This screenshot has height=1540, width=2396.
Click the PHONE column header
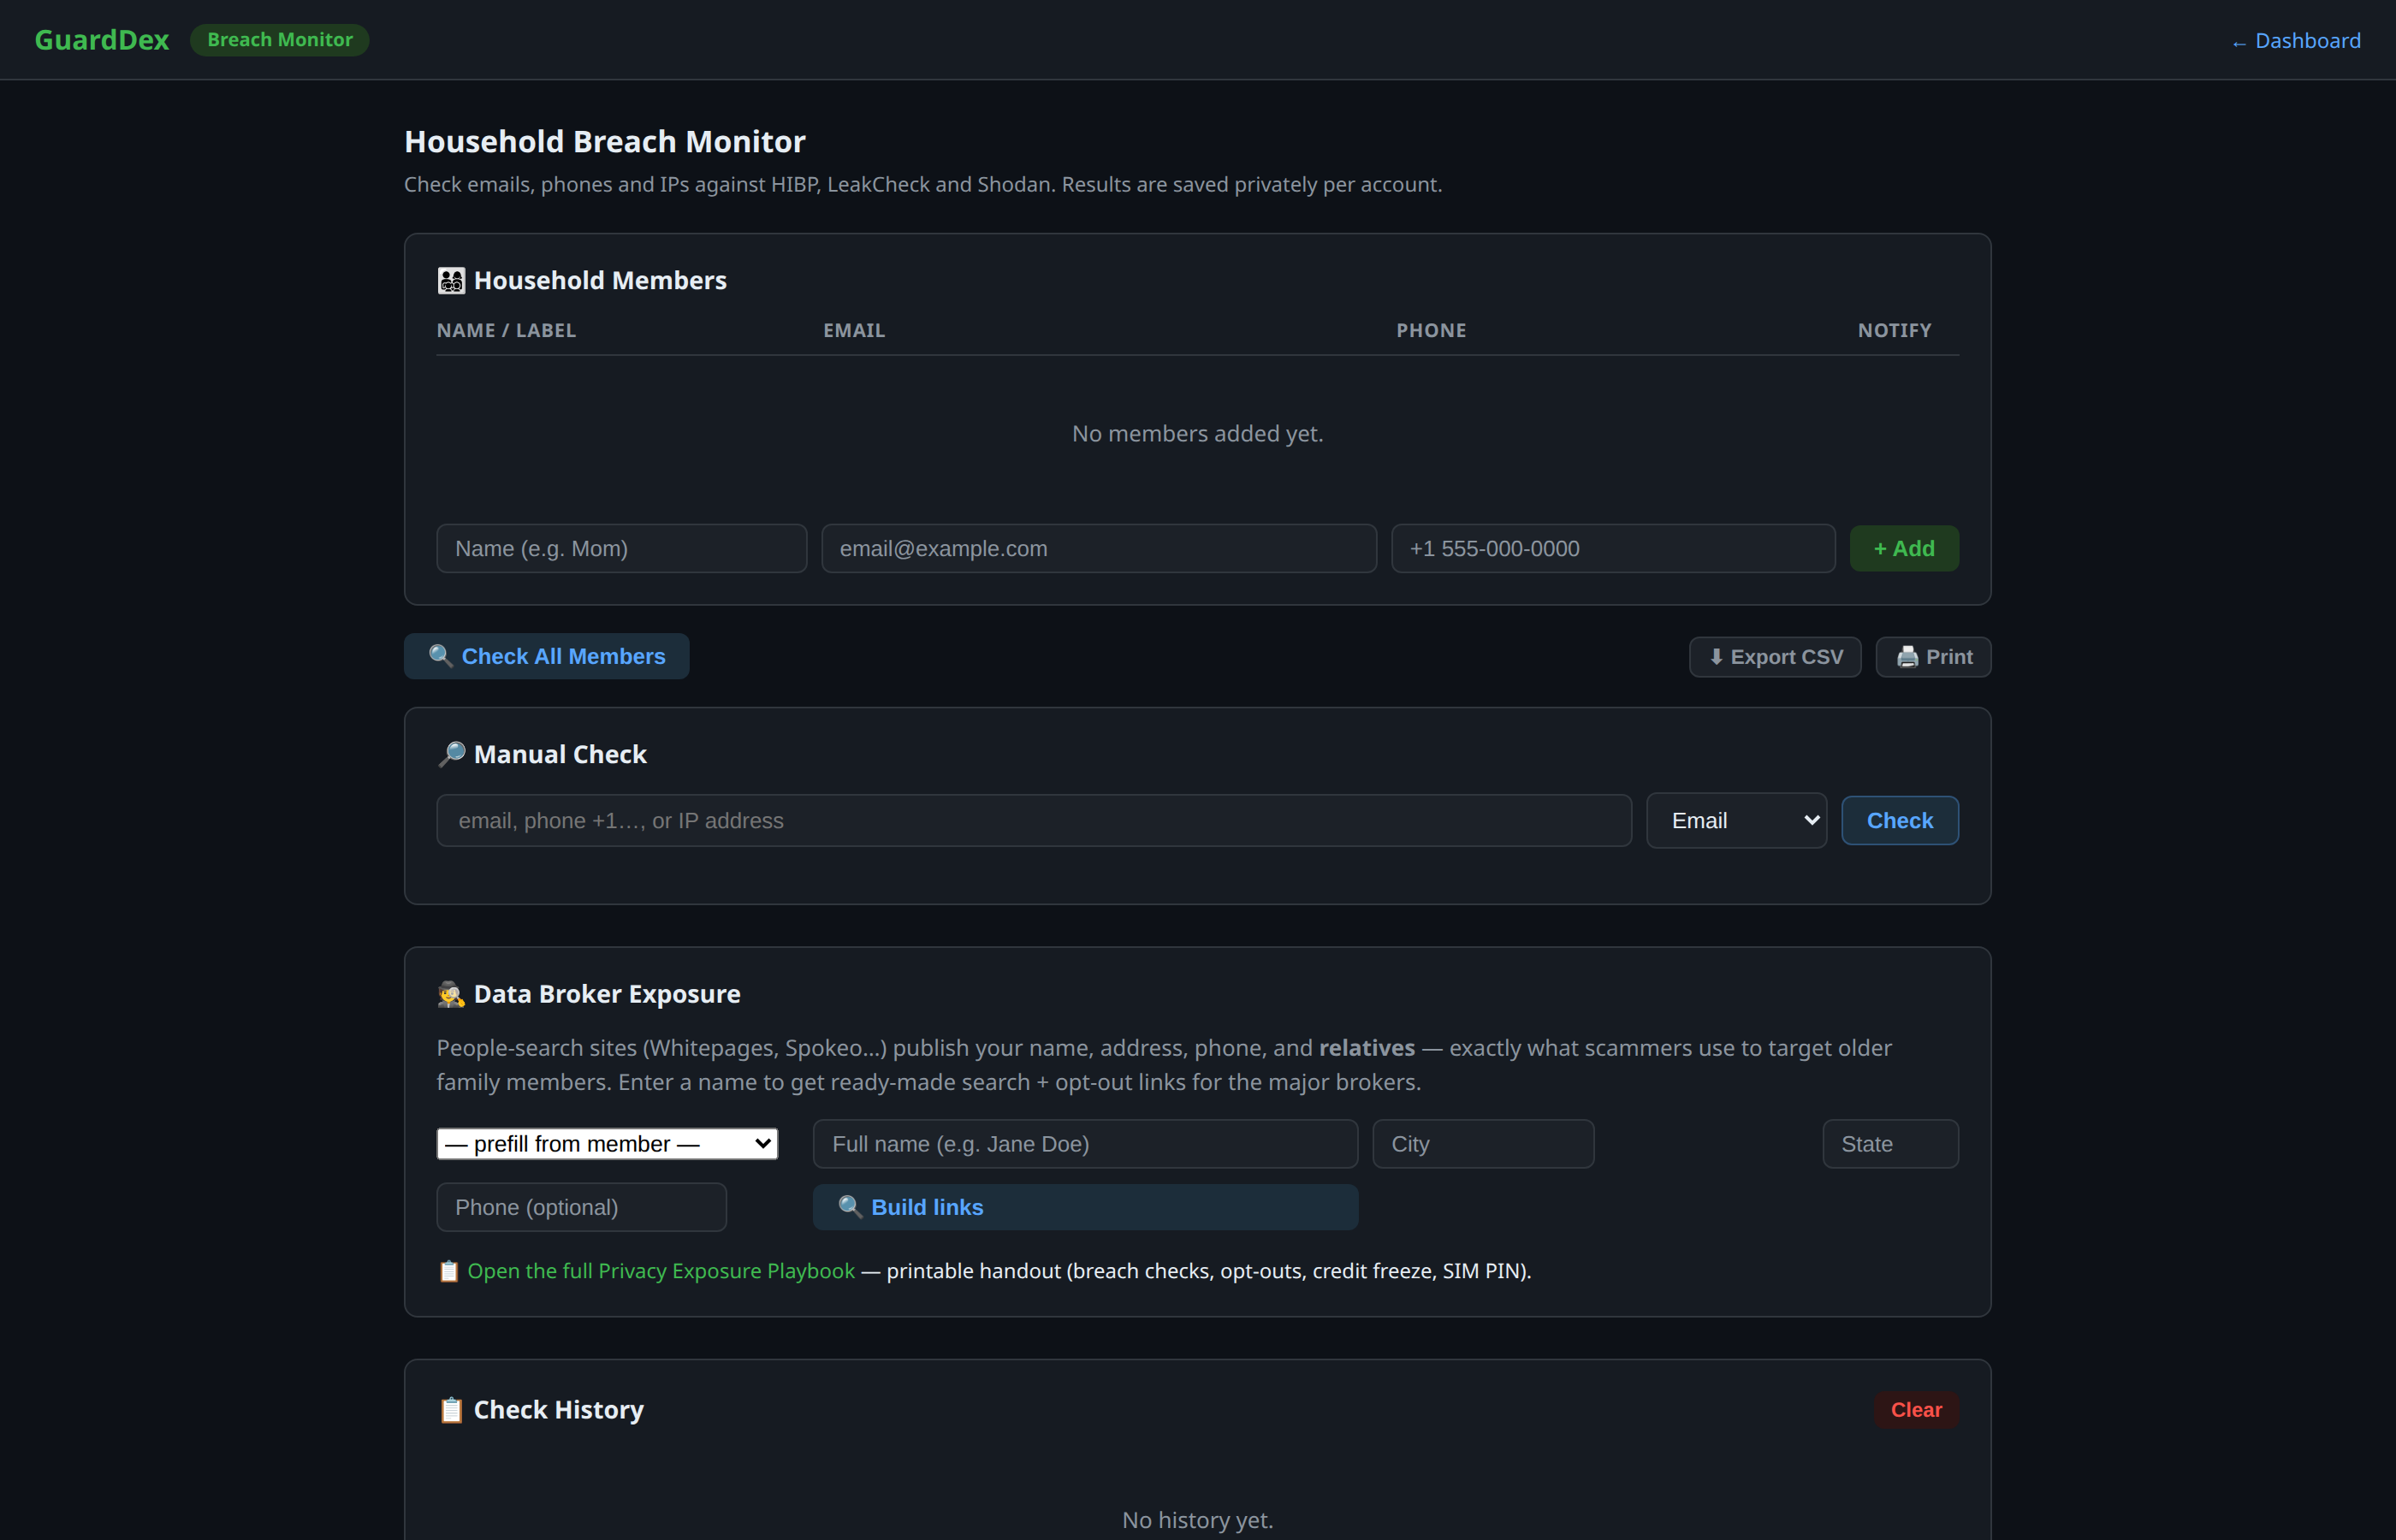(x=1431, y=330)
